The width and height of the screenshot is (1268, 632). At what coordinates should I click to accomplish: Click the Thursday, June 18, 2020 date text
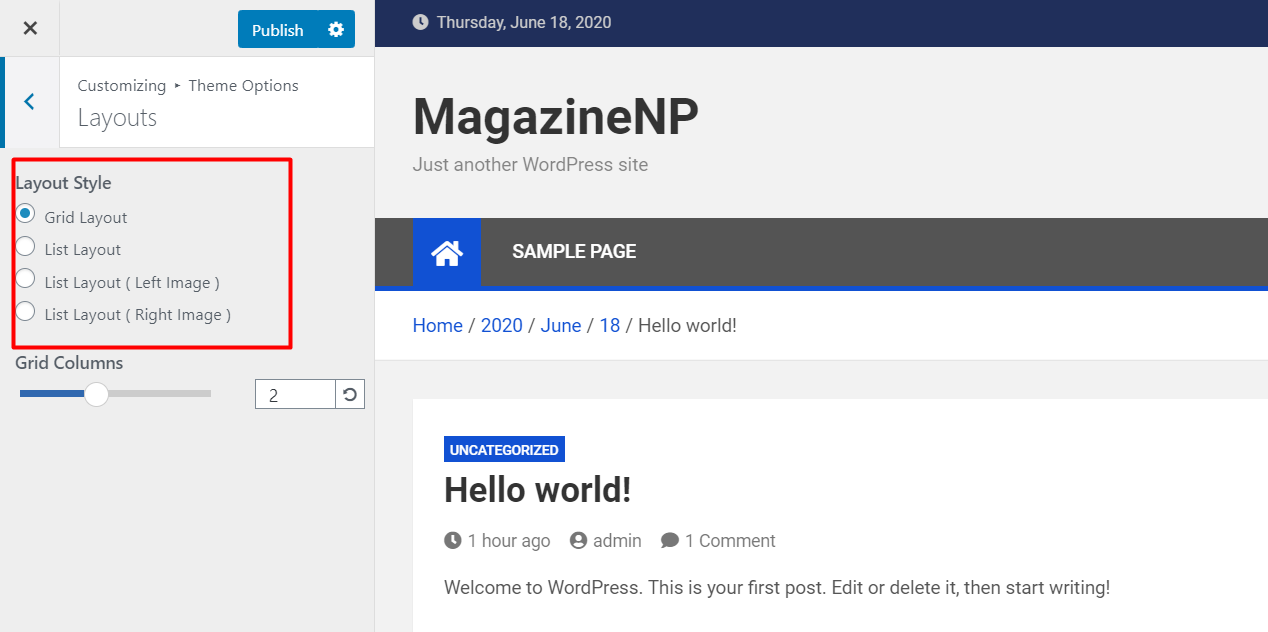(x=524, y=22)
